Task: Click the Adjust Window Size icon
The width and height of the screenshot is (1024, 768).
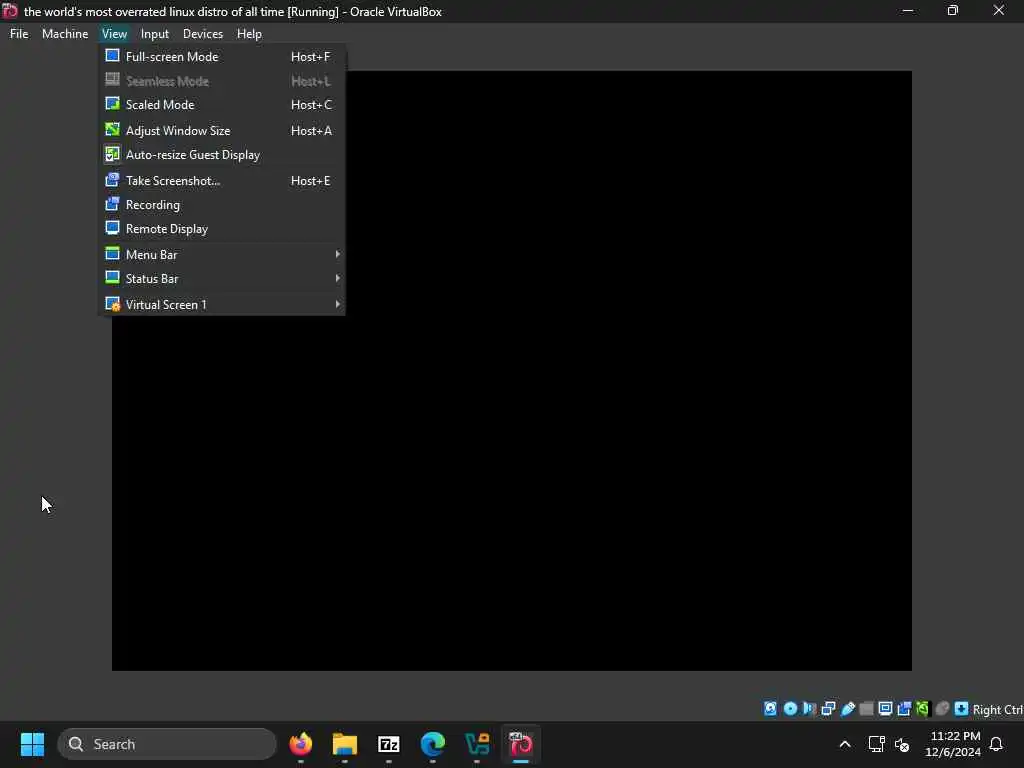Action: pyautogui.click(x=112, y=130)
